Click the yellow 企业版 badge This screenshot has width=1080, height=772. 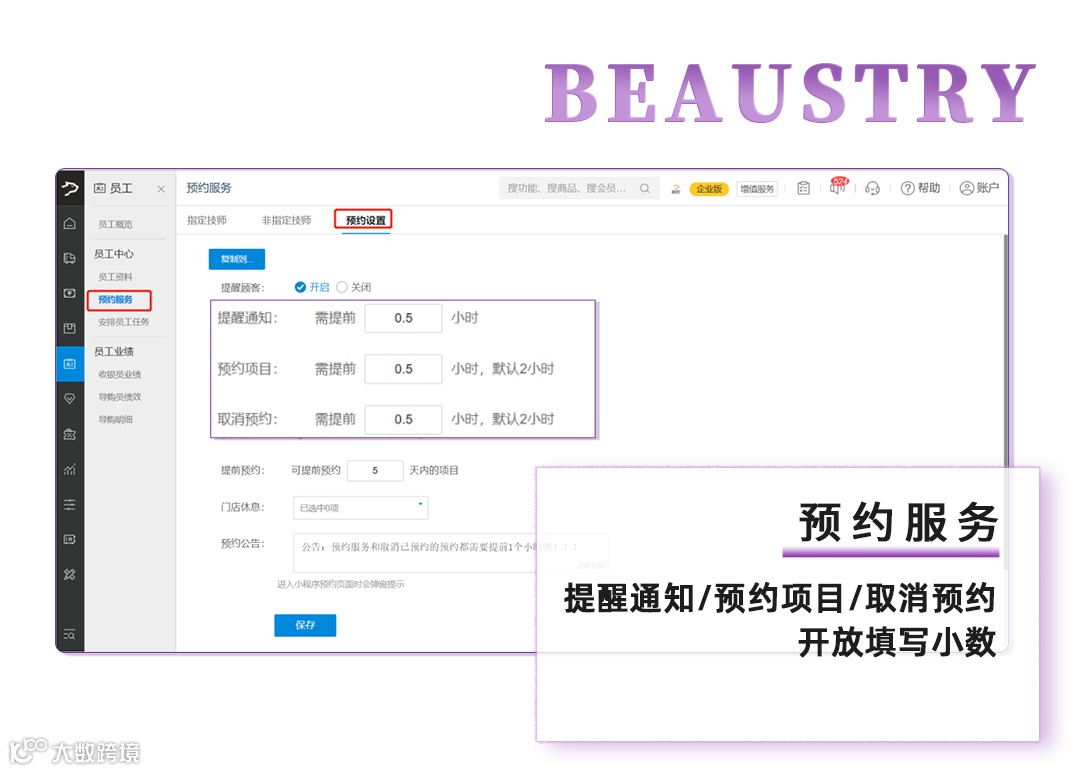709,189
